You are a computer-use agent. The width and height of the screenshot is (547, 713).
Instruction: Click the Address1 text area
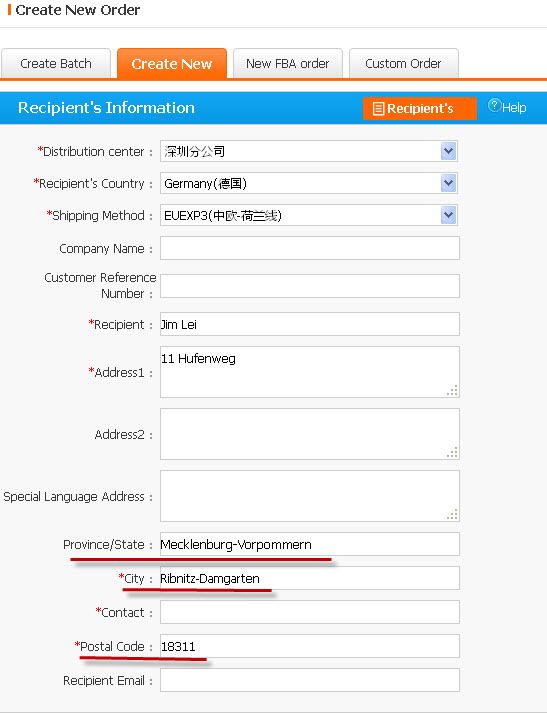(310, 372)
